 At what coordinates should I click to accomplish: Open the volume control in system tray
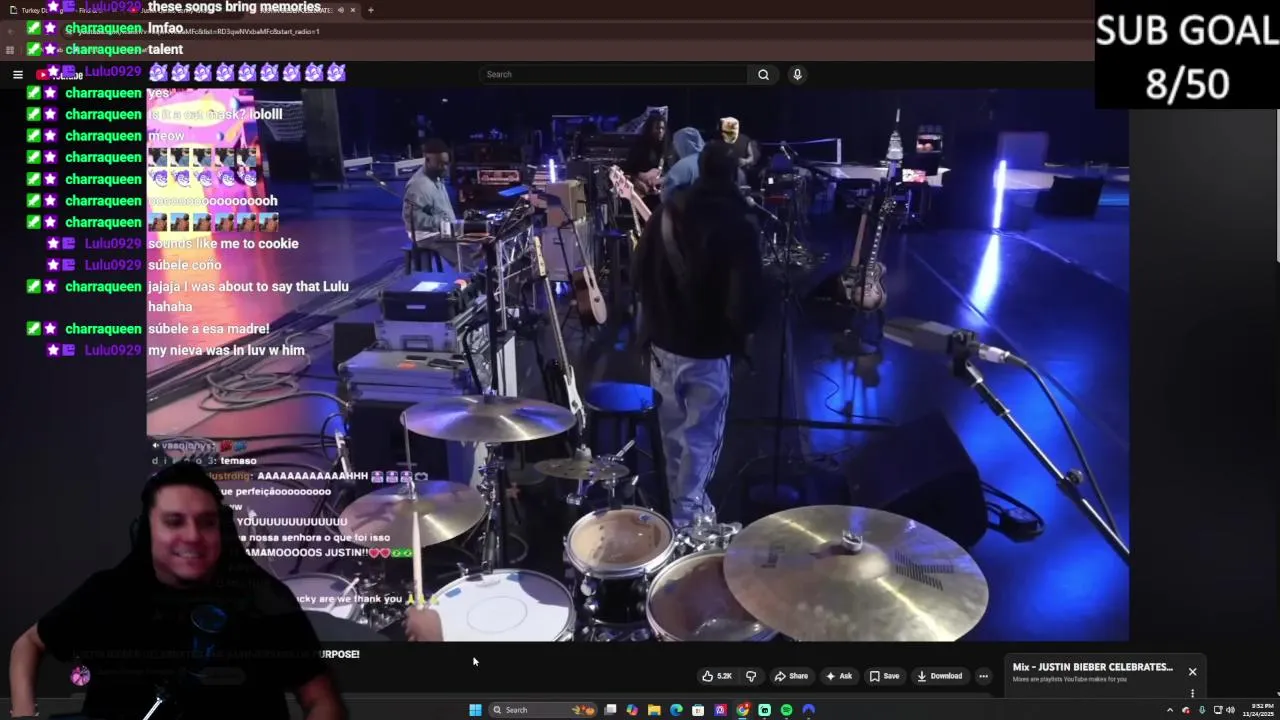pos(1230,710)
